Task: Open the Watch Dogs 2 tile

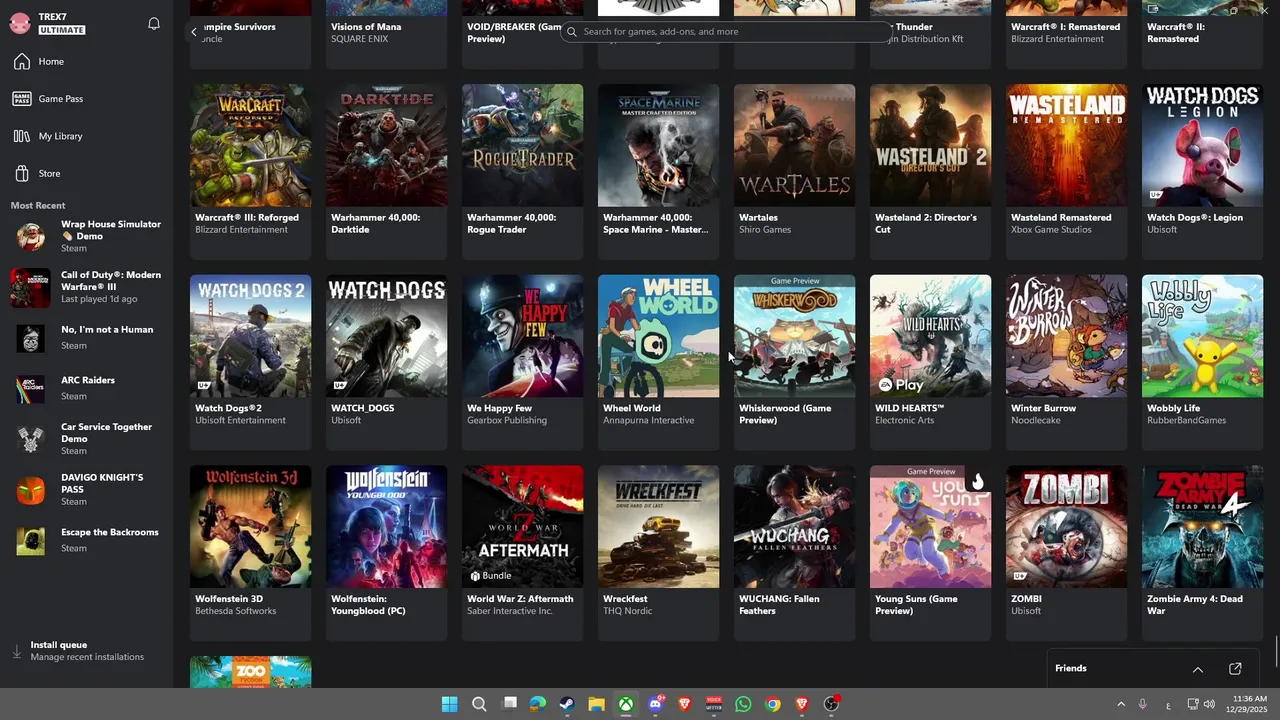Action: (250, 363)
